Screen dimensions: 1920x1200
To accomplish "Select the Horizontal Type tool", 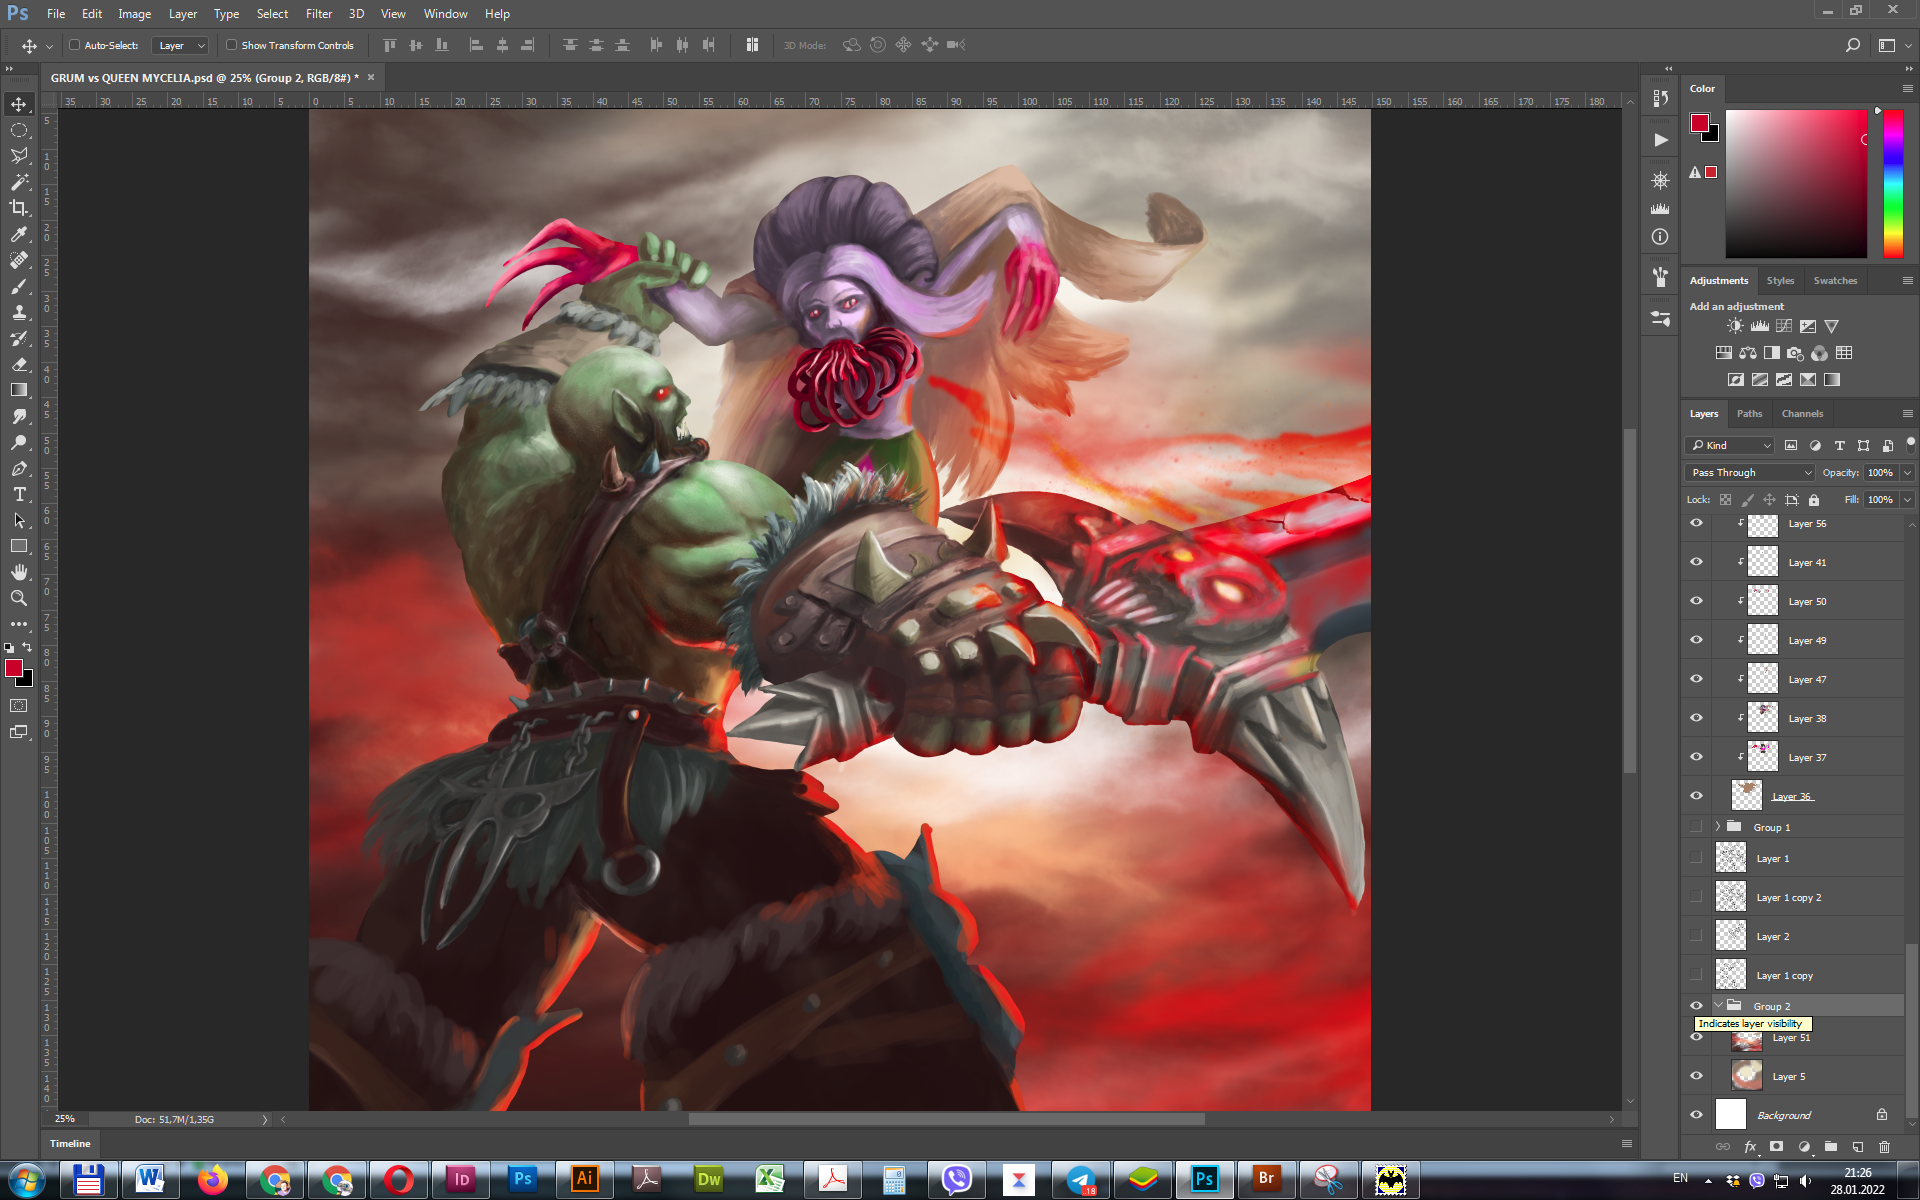I will coord(19,494).
